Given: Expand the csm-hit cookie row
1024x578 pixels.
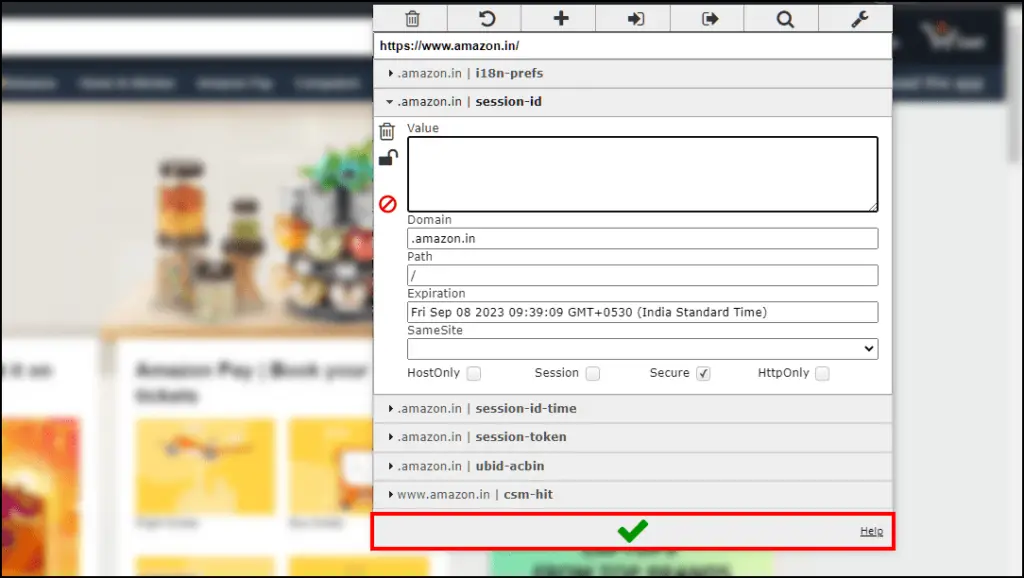Looking at the screenshot, I should (632, 494).
